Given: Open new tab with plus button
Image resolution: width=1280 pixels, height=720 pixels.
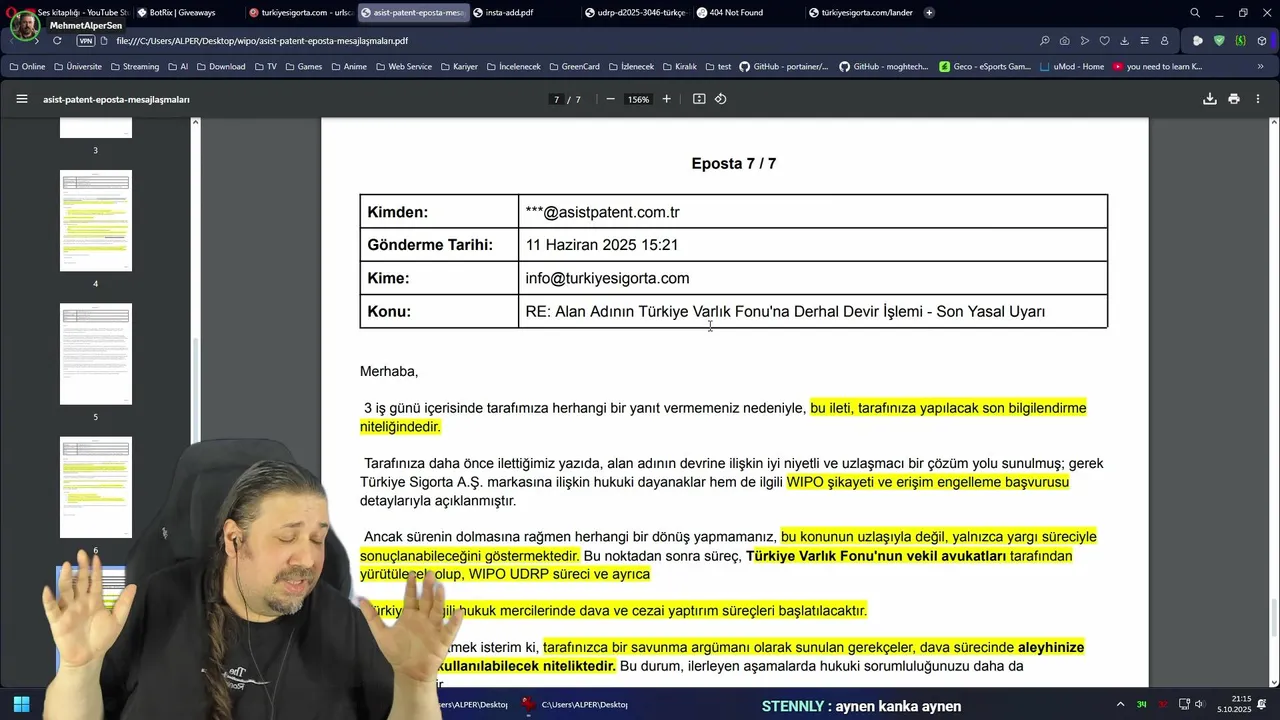Looking at the screenshot, I should [929, 13].
